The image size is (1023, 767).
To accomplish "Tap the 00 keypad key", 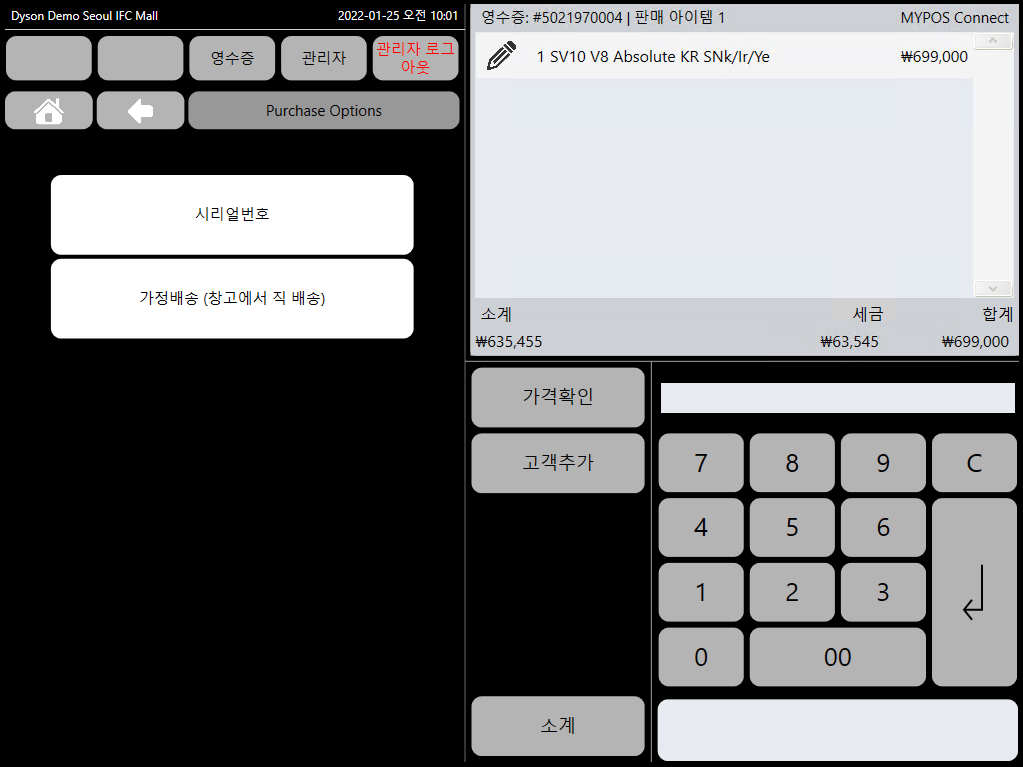I will 838,657.
